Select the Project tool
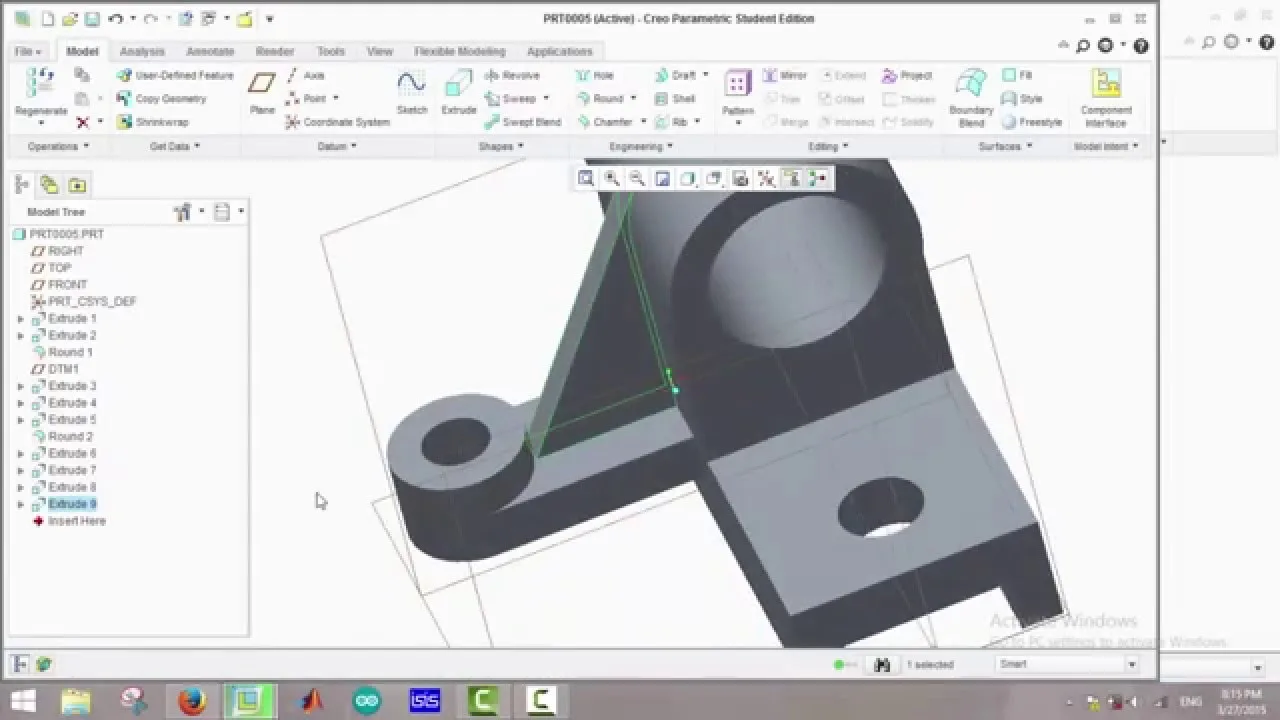This screenshot has height=720, width=1280. (907, 75)
